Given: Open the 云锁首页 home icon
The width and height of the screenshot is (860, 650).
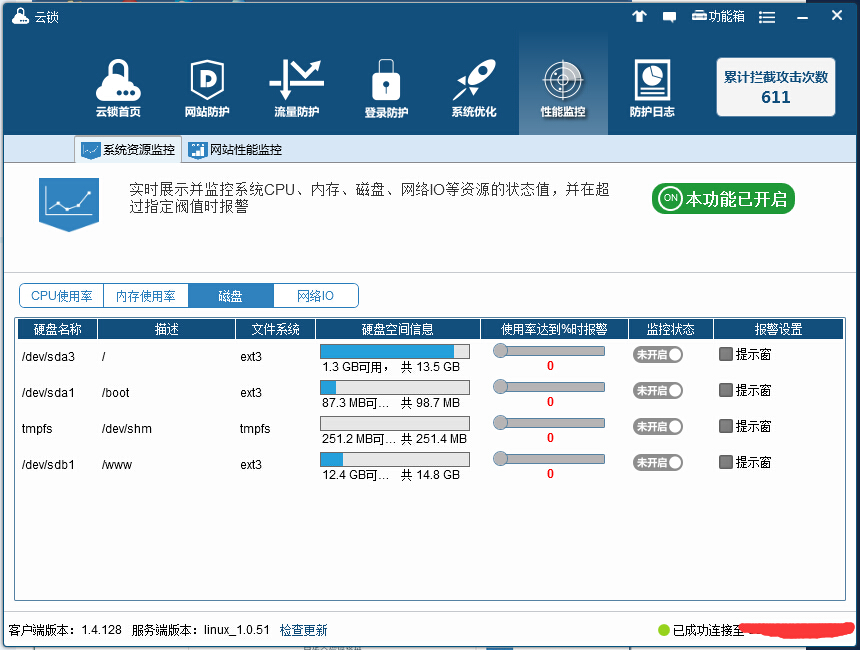Looking at the screenshot, I should [118, 88].
